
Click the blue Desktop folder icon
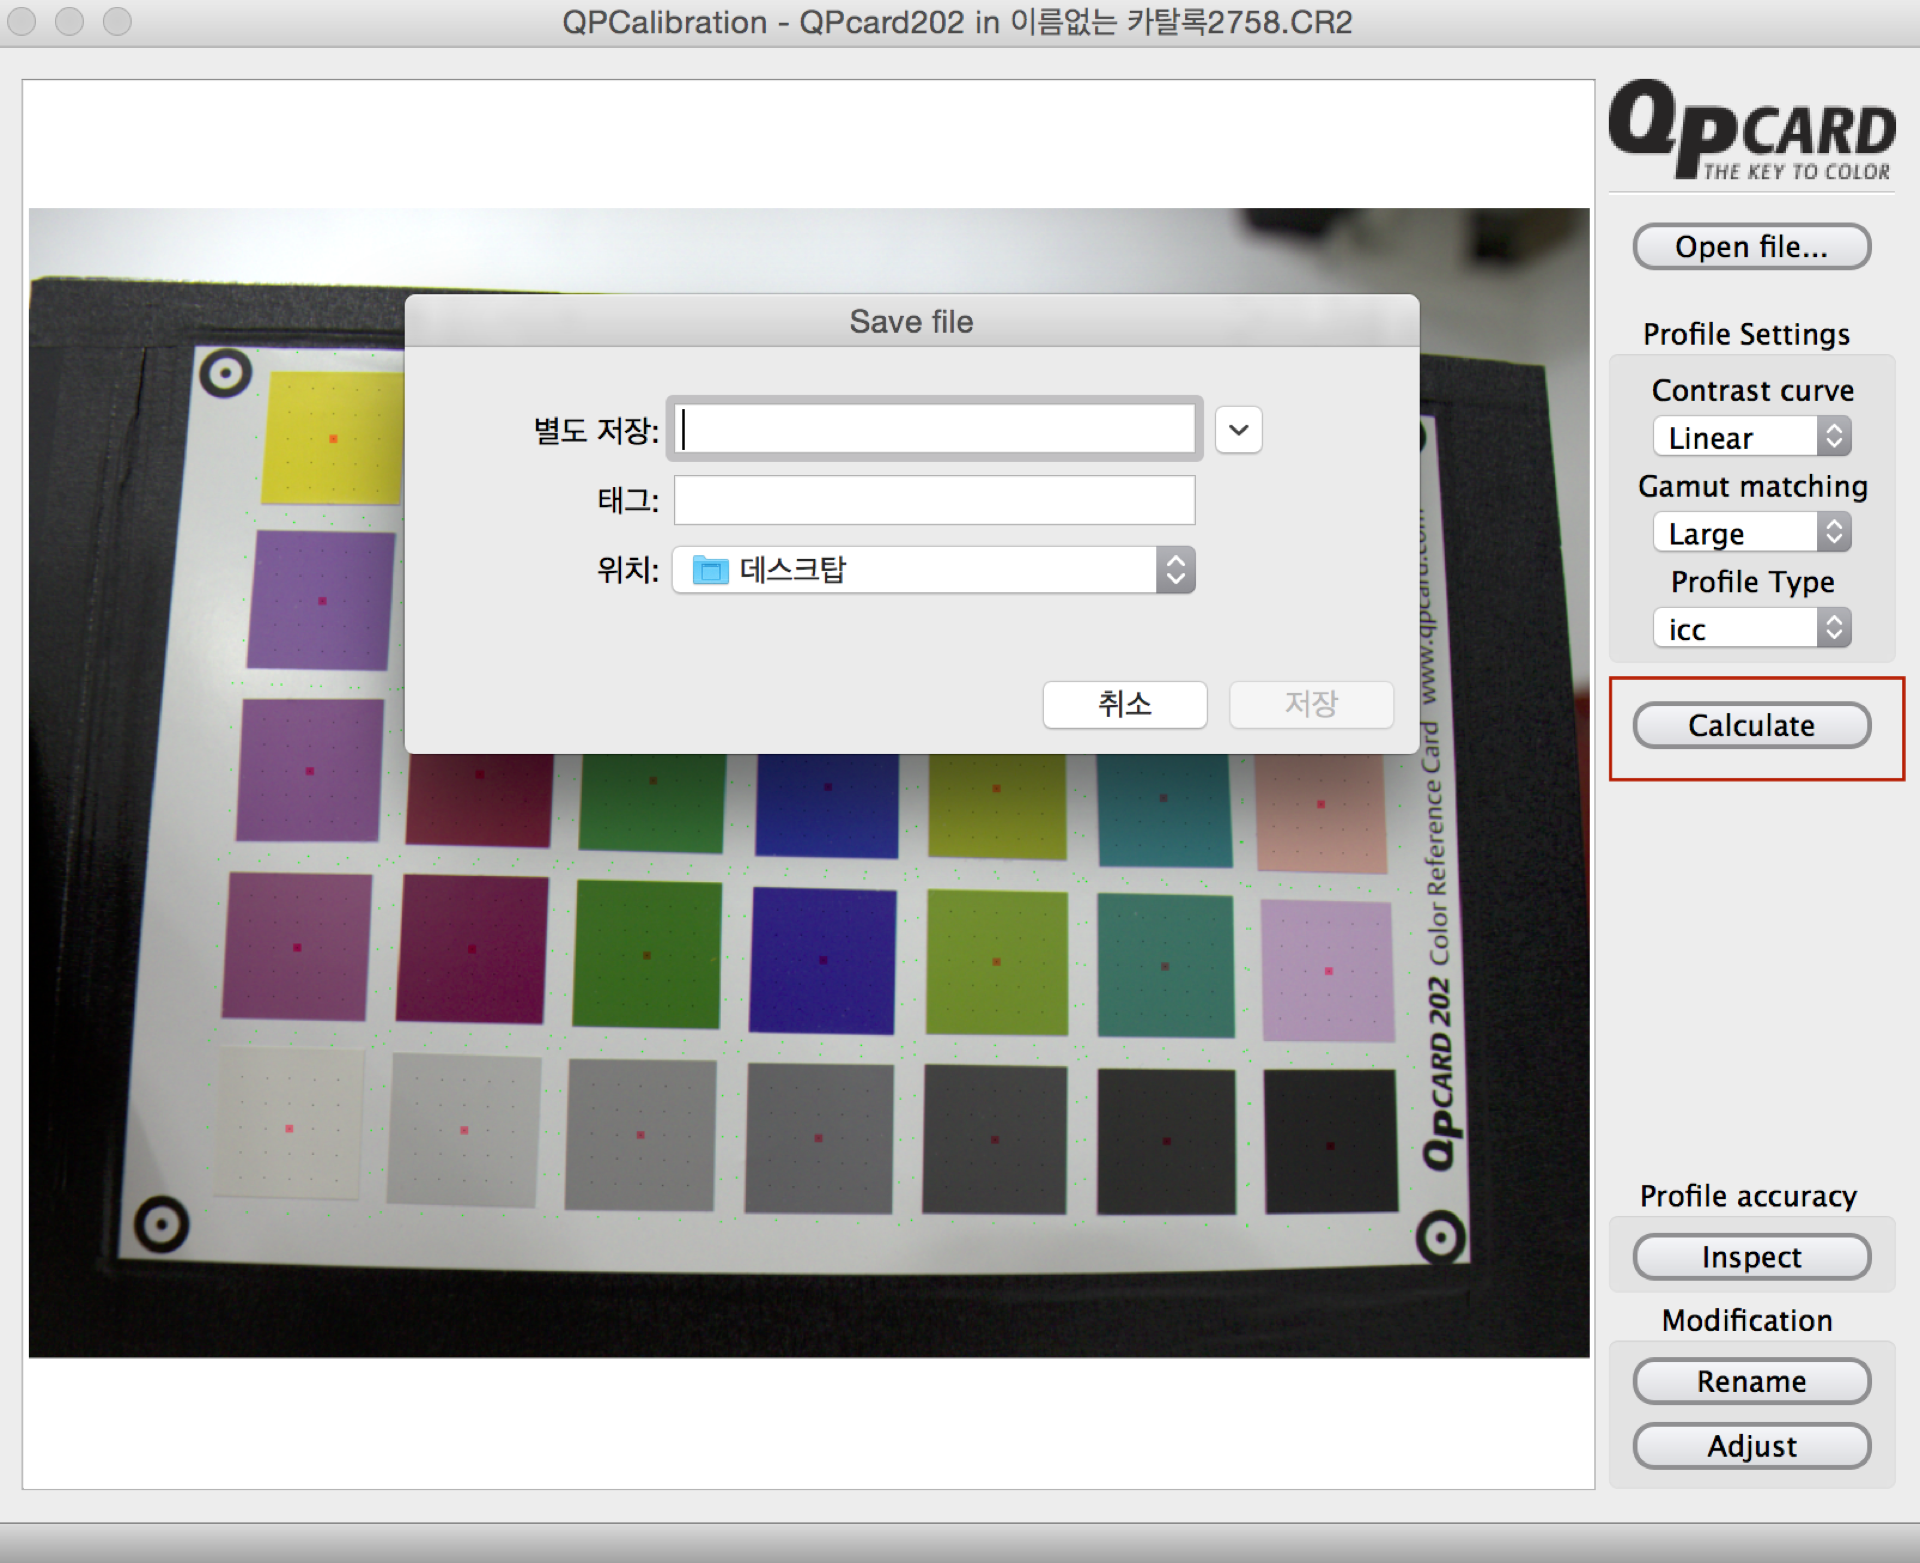pos(710,571)
